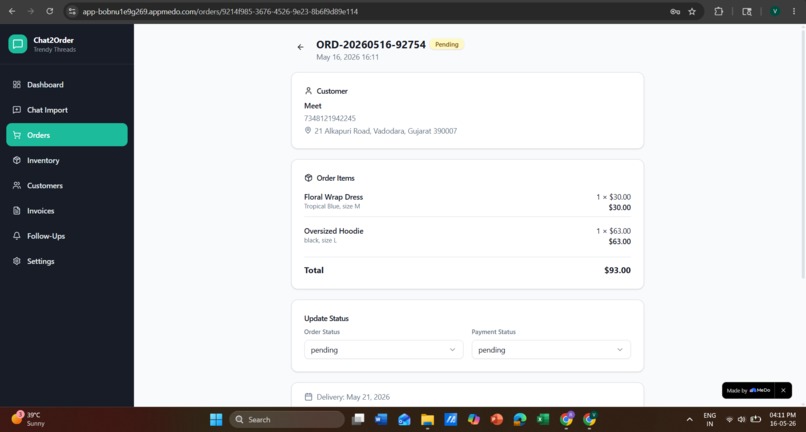Click the browser back button
806x432 pixels.
click(x=12, y=11)
